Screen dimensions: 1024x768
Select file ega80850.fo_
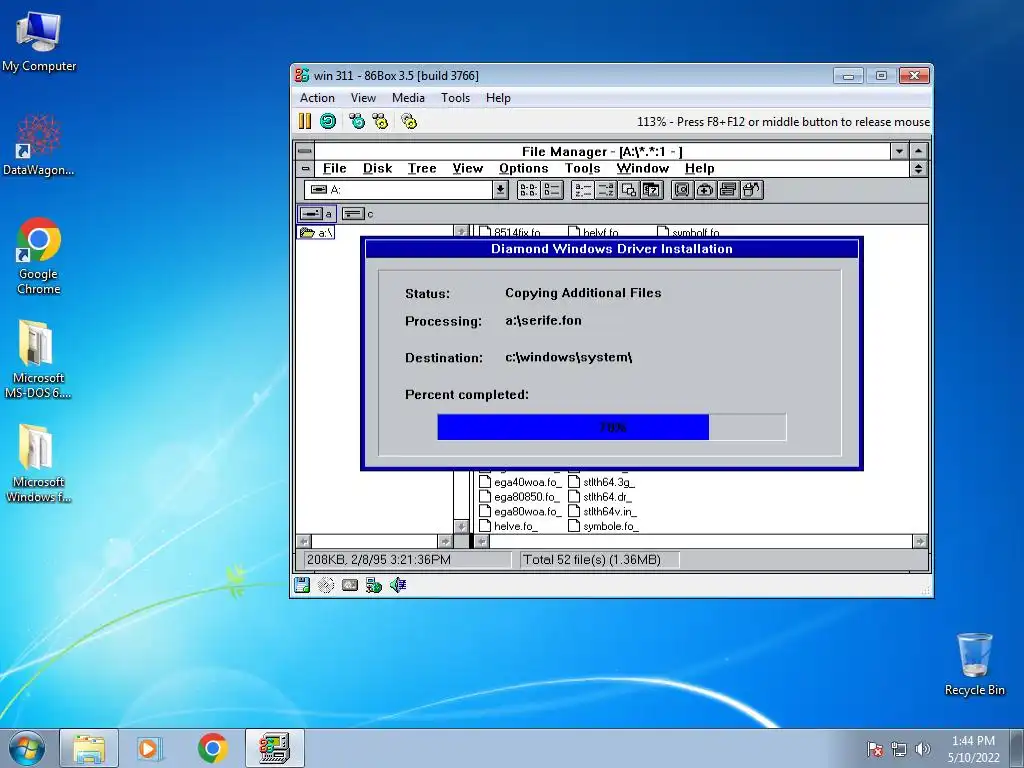(520, 496)
